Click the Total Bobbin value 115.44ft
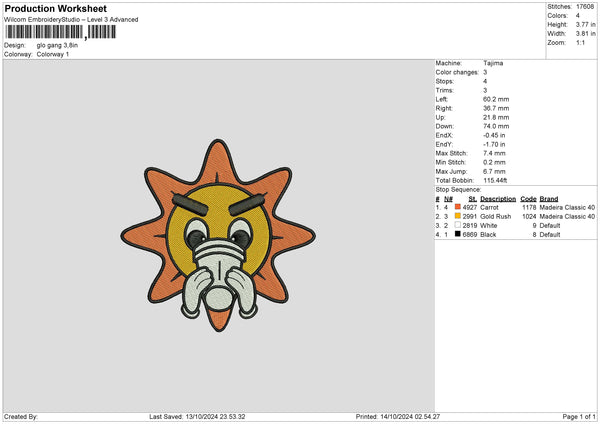The width and height of the screenshot is (600, 424). 495,180
